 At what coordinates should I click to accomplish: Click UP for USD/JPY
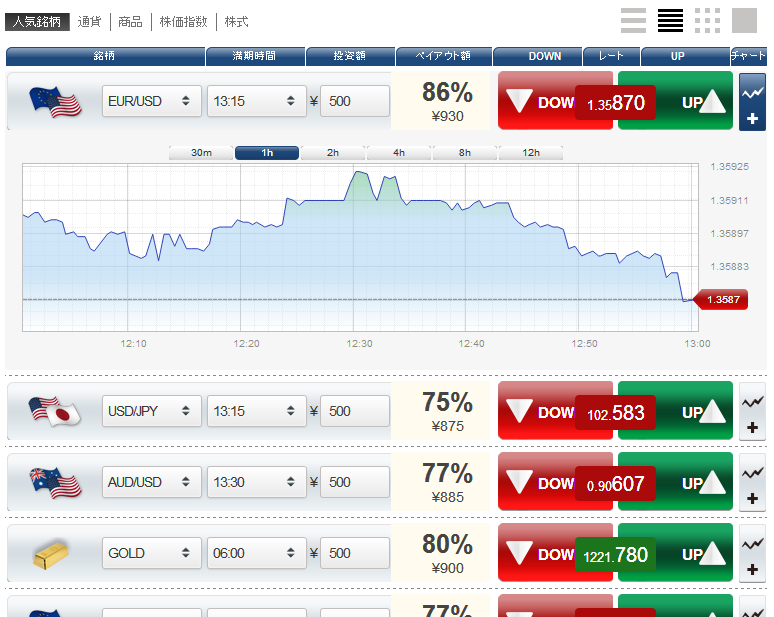pos(695,410)
